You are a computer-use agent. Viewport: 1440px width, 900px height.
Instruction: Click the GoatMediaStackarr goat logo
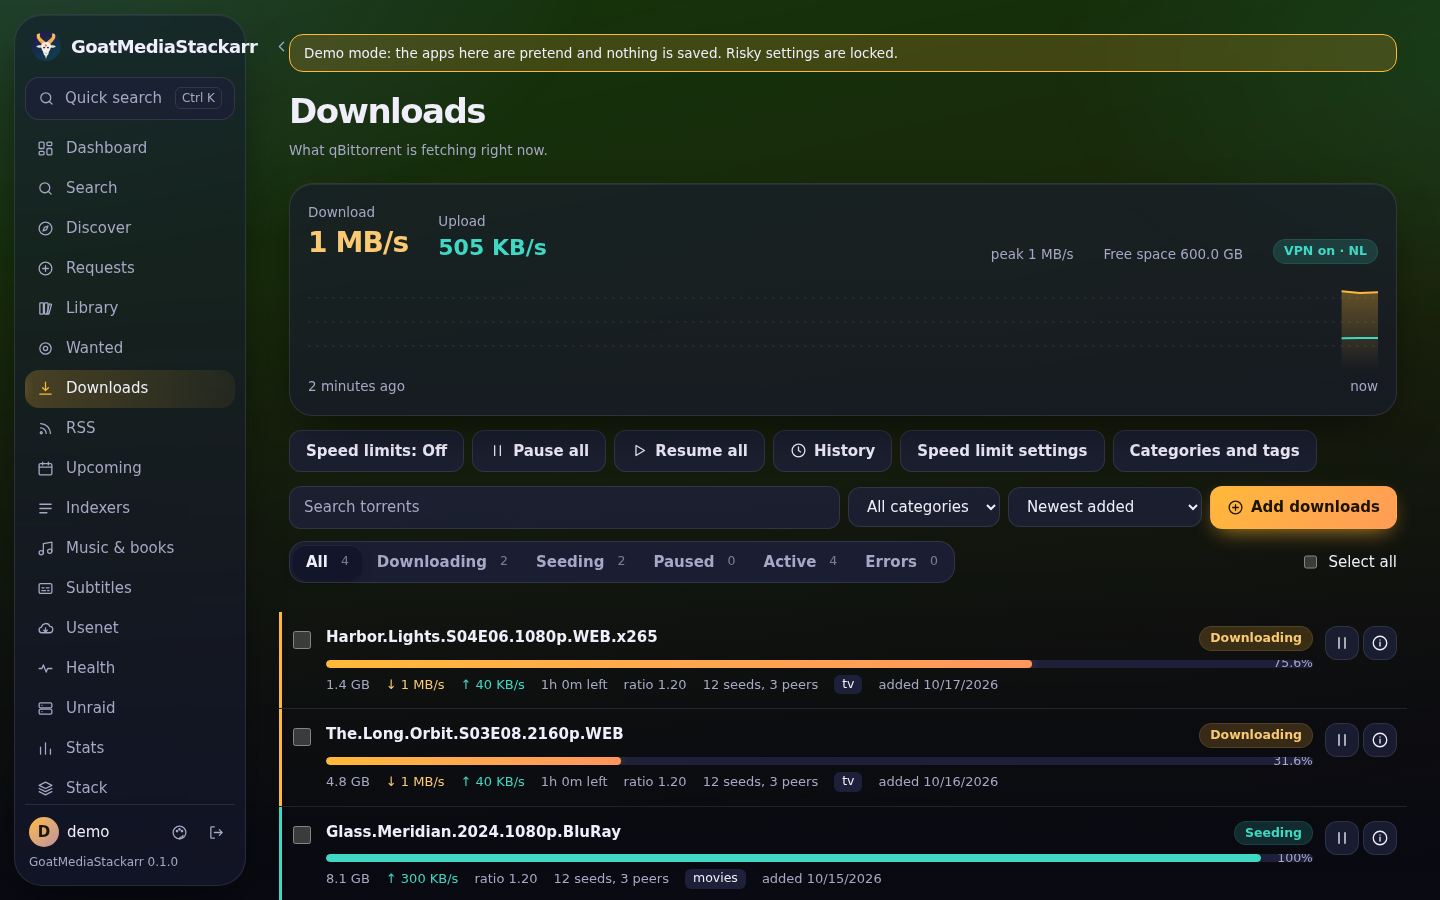pos(45,46)
